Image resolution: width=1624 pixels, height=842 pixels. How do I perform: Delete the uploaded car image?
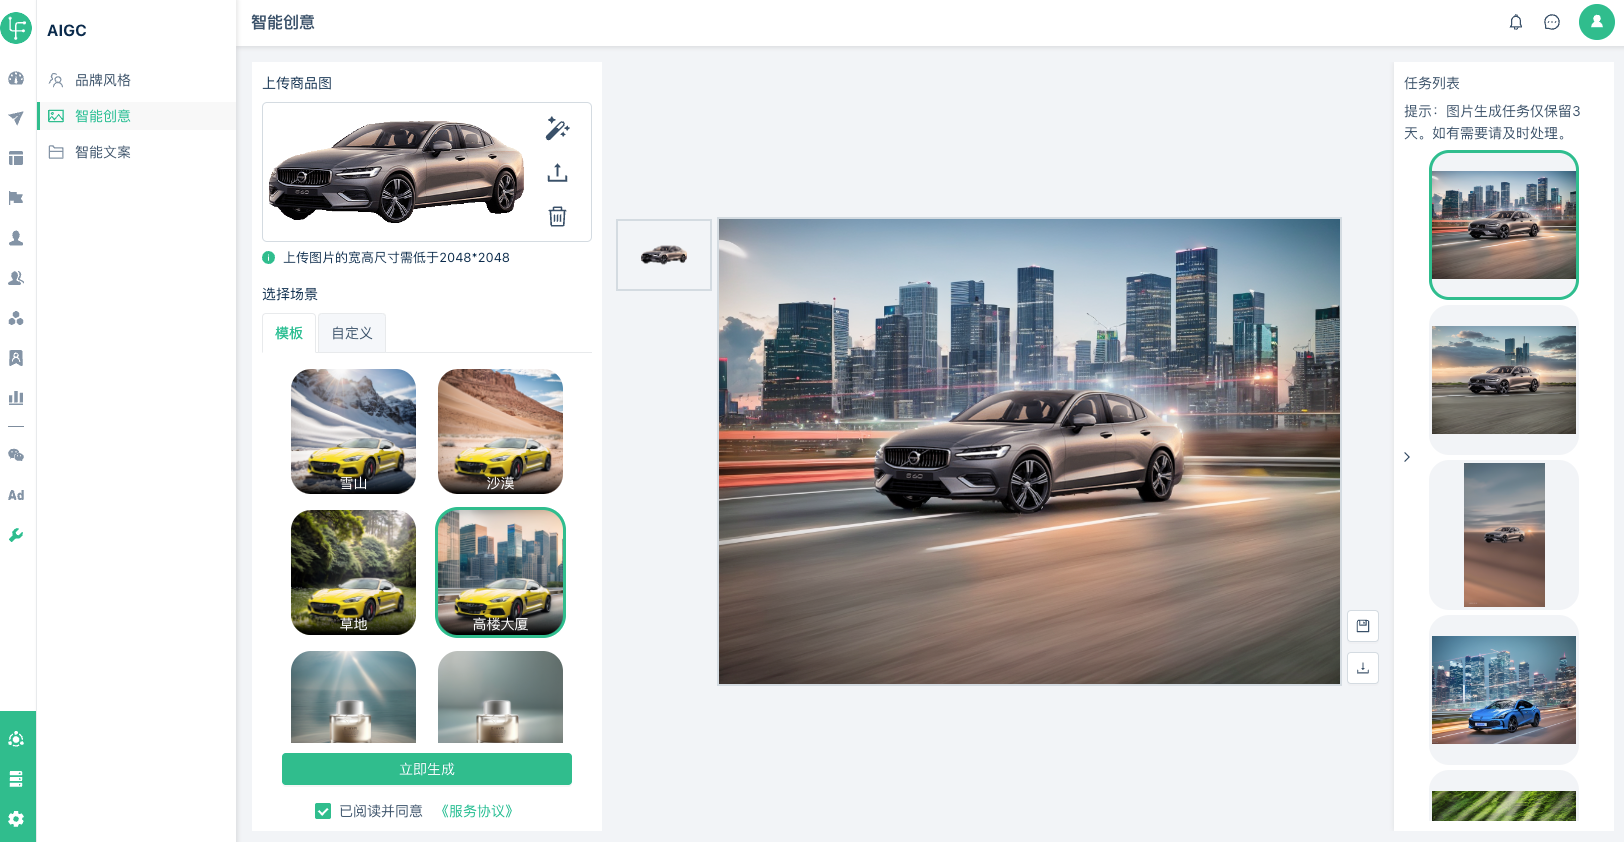[557, 216]
